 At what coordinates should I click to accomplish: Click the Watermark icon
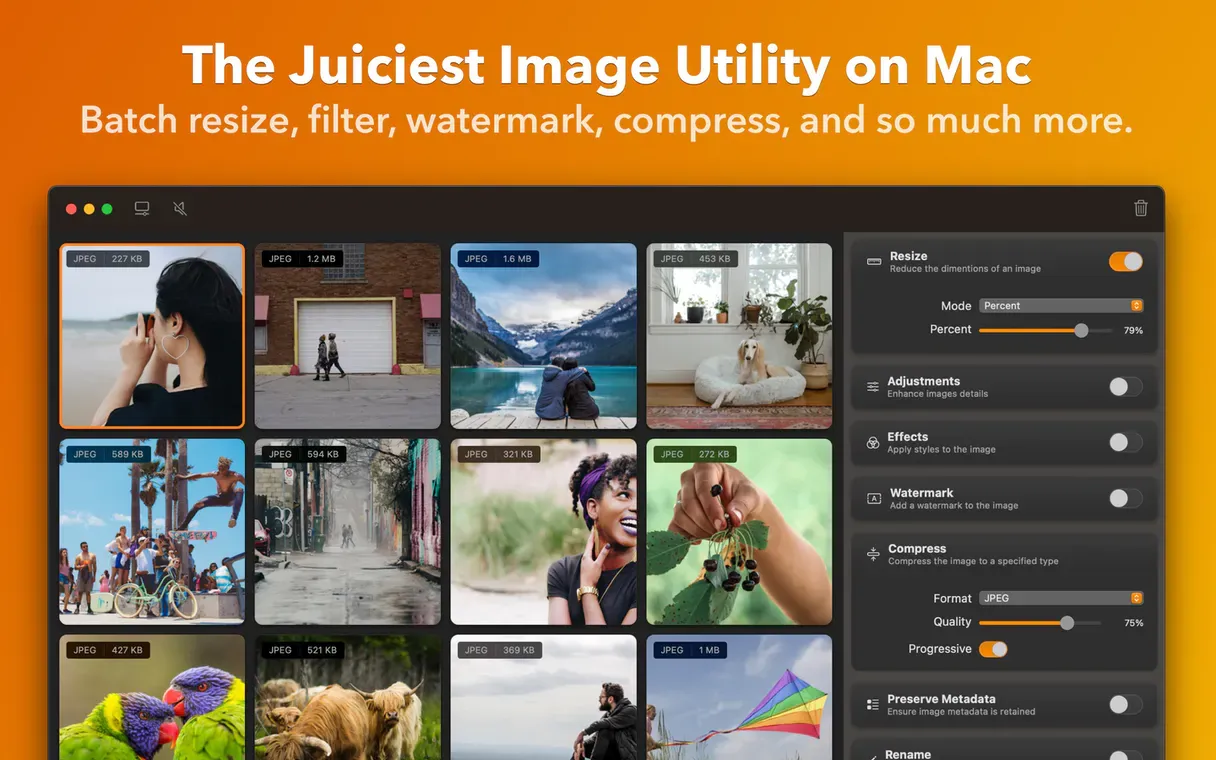(x=873, y=498)
